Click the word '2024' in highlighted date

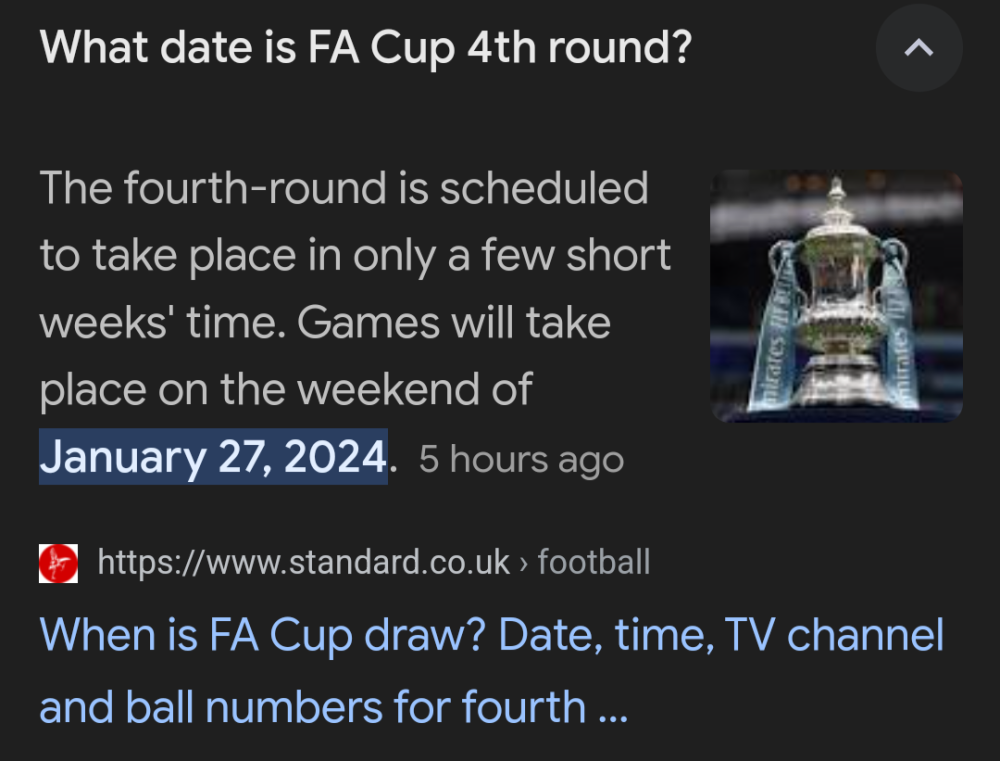335,458
